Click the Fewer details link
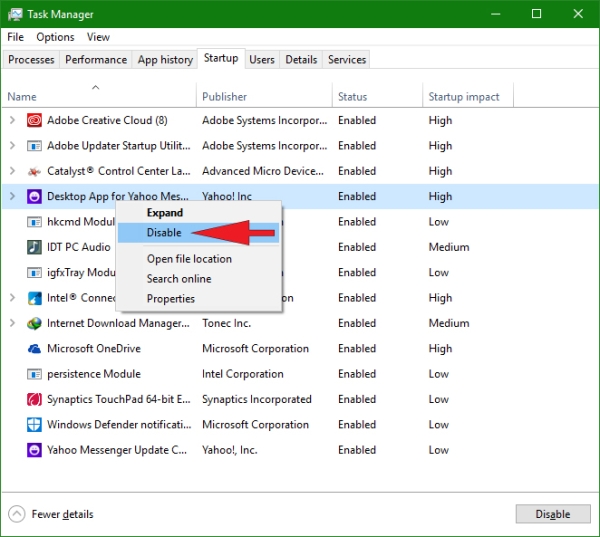The width and height of the screenshot is (600, 537). (62, 514)
